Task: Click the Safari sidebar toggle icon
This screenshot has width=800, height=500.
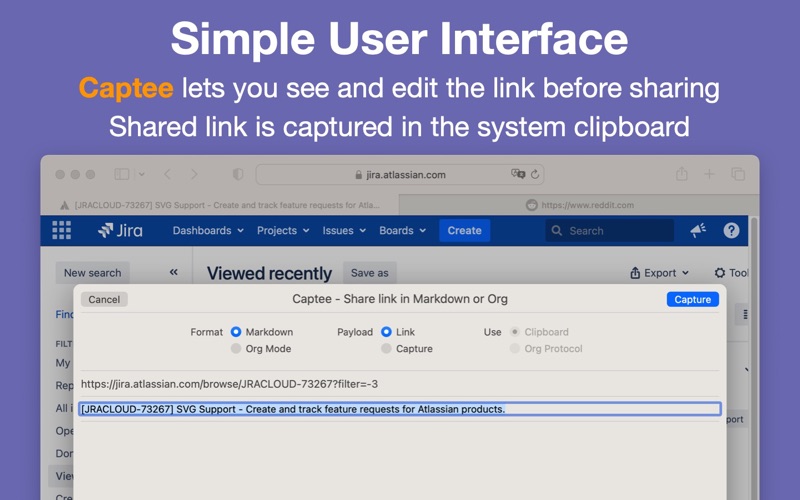Action: [121, 174]
